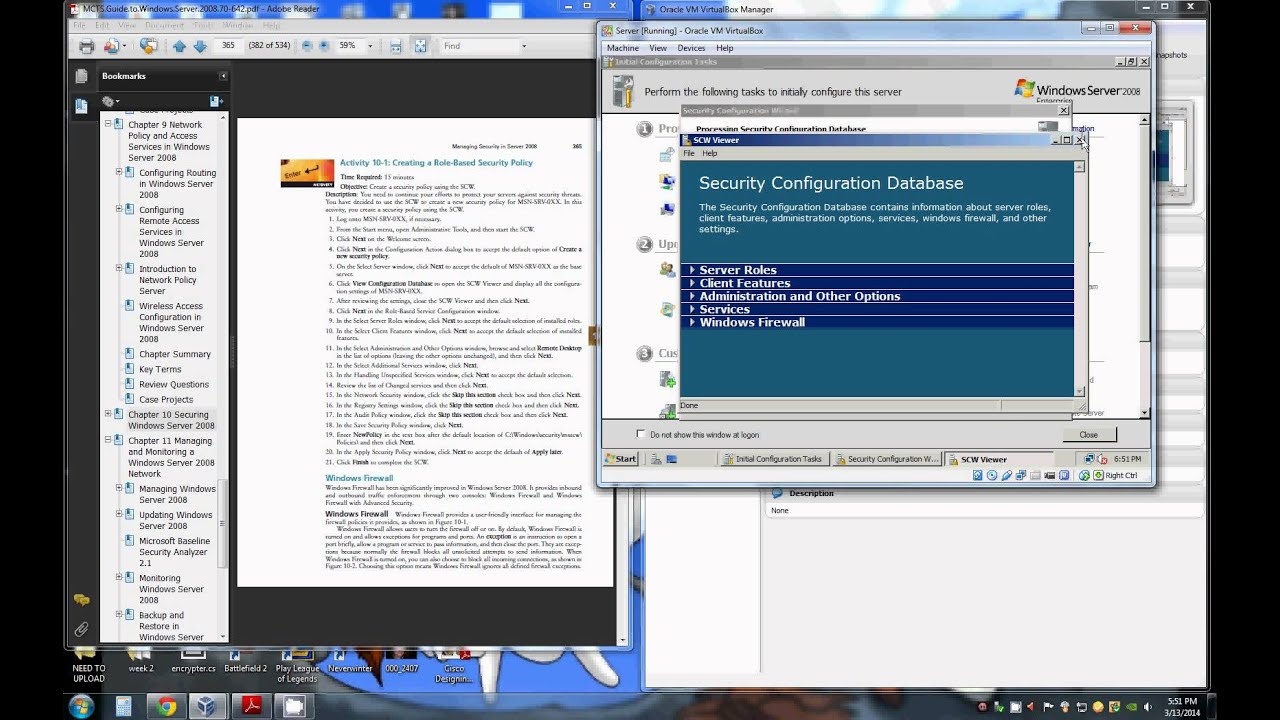This screenshot has height=720, width=1280.
Task: Open File menu in SCW Viewer
Action: [x=689, y=153]
